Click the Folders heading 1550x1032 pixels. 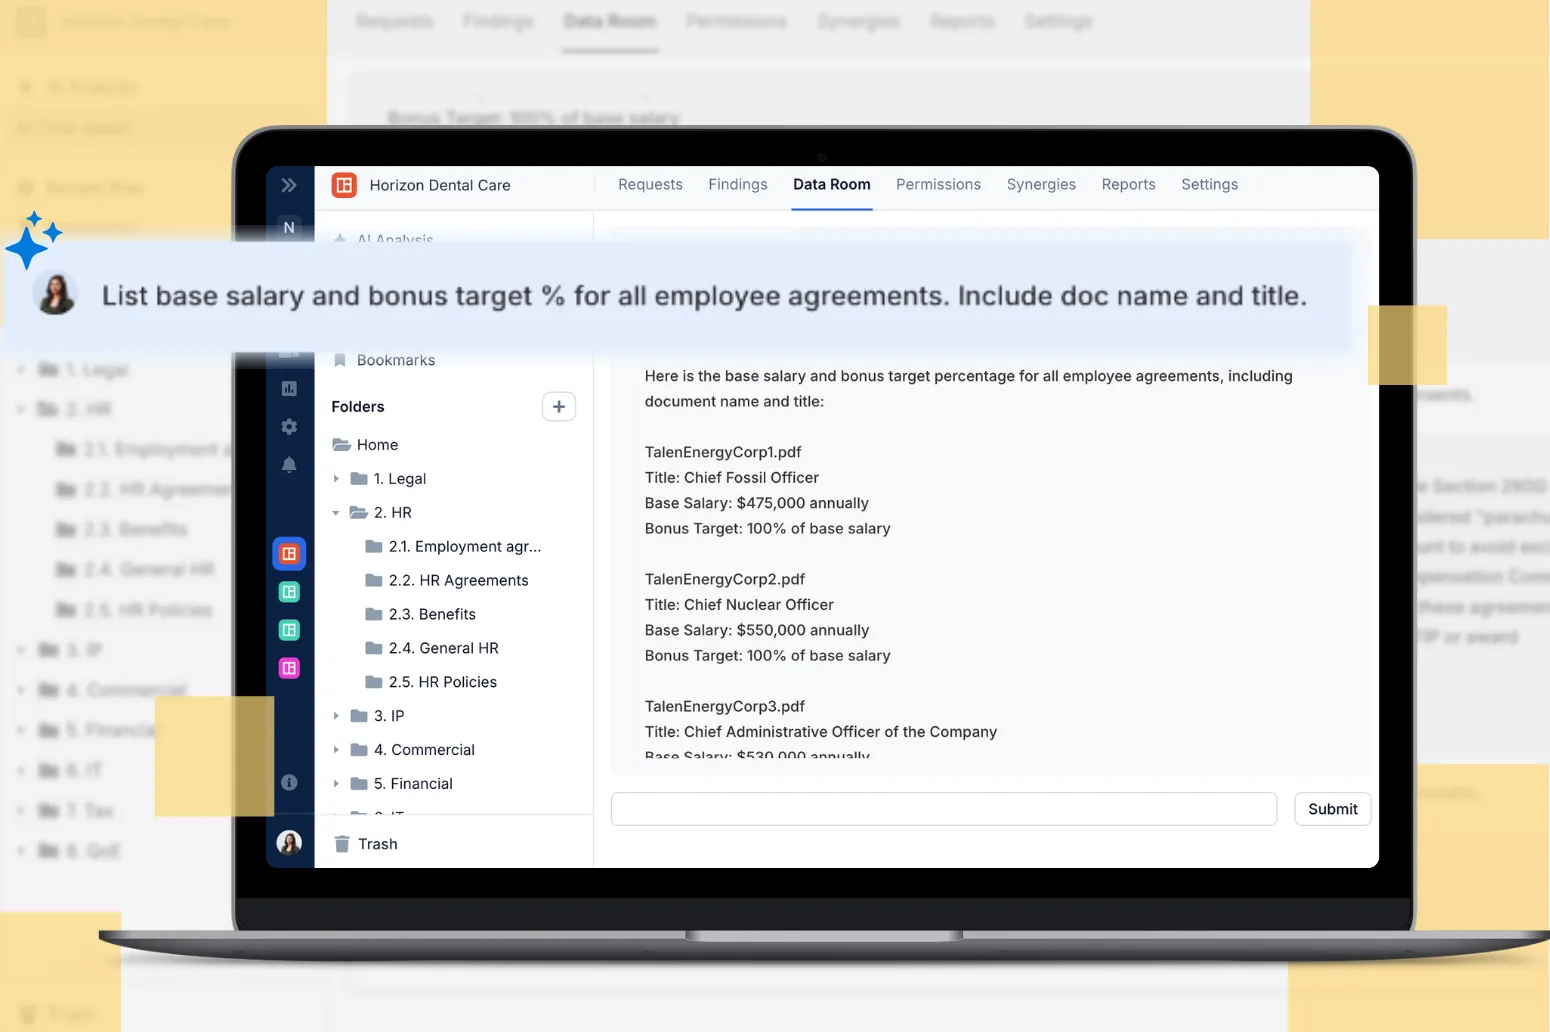pyautogui.click(x=358, y=407)
